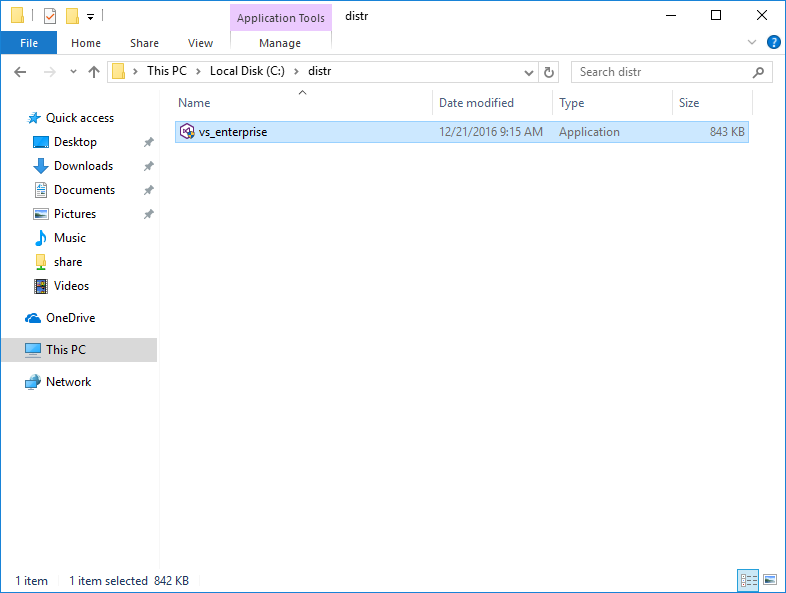This screenshot has width=786, height=593.
Task: Open Quick access in navigation pane
Action: (80, 118)
